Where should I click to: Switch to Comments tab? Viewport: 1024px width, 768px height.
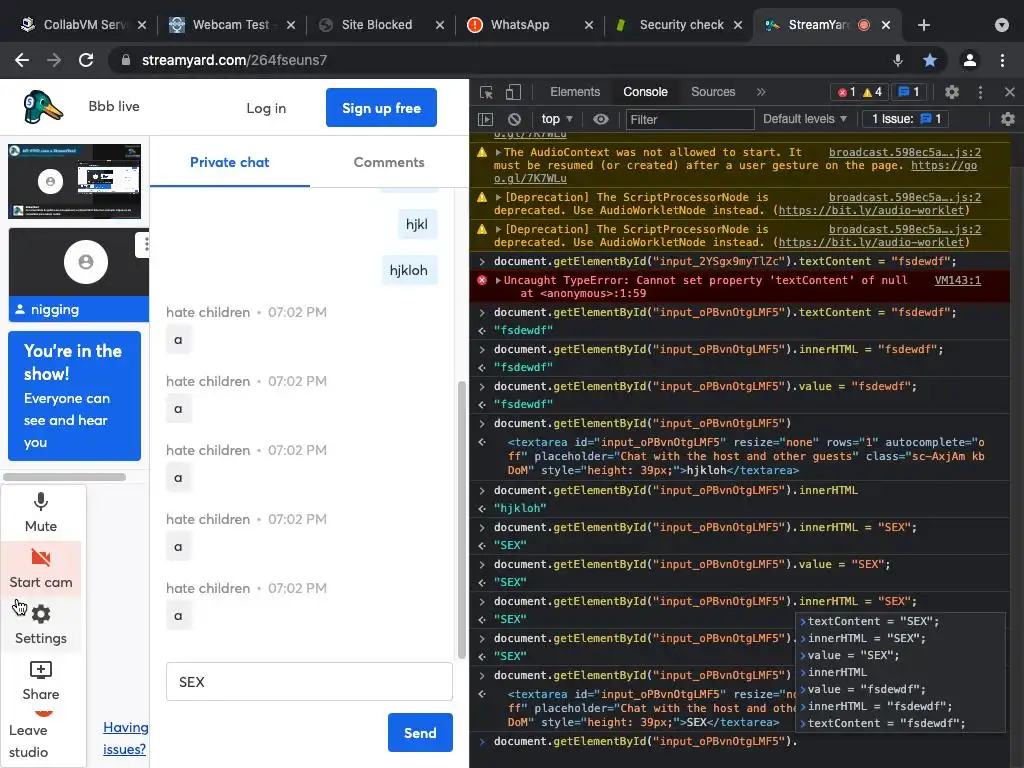click(389, 162)
